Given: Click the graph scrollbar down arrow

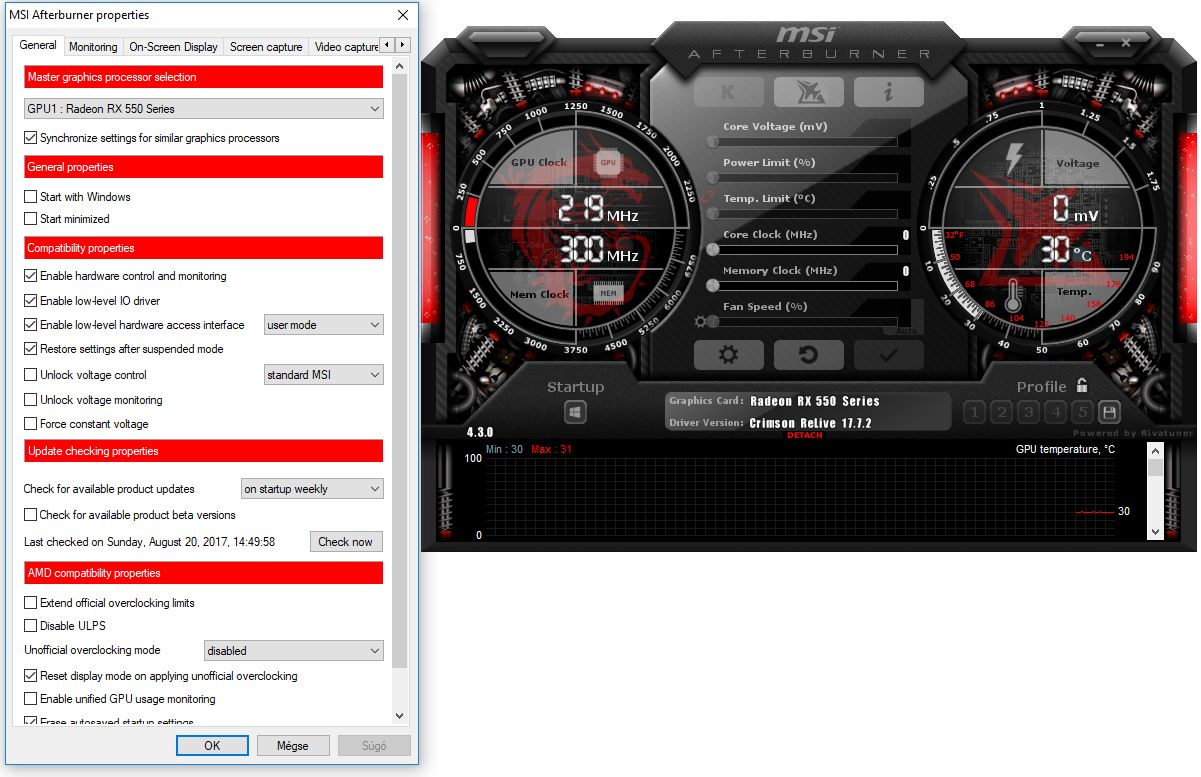Looking at the screenshot, I should (x=1155, y=533).
